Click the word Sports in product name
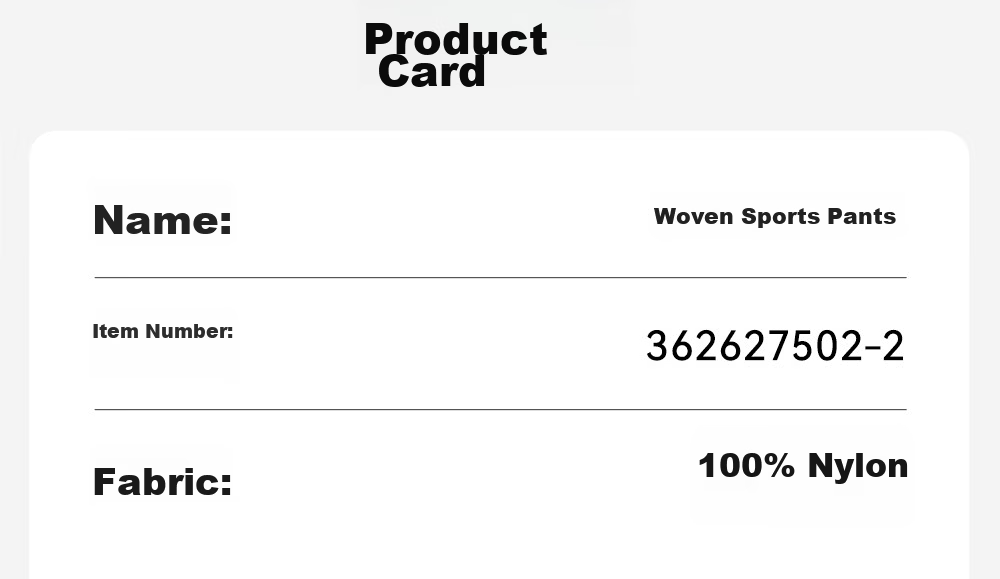 [x=781, y=217]
